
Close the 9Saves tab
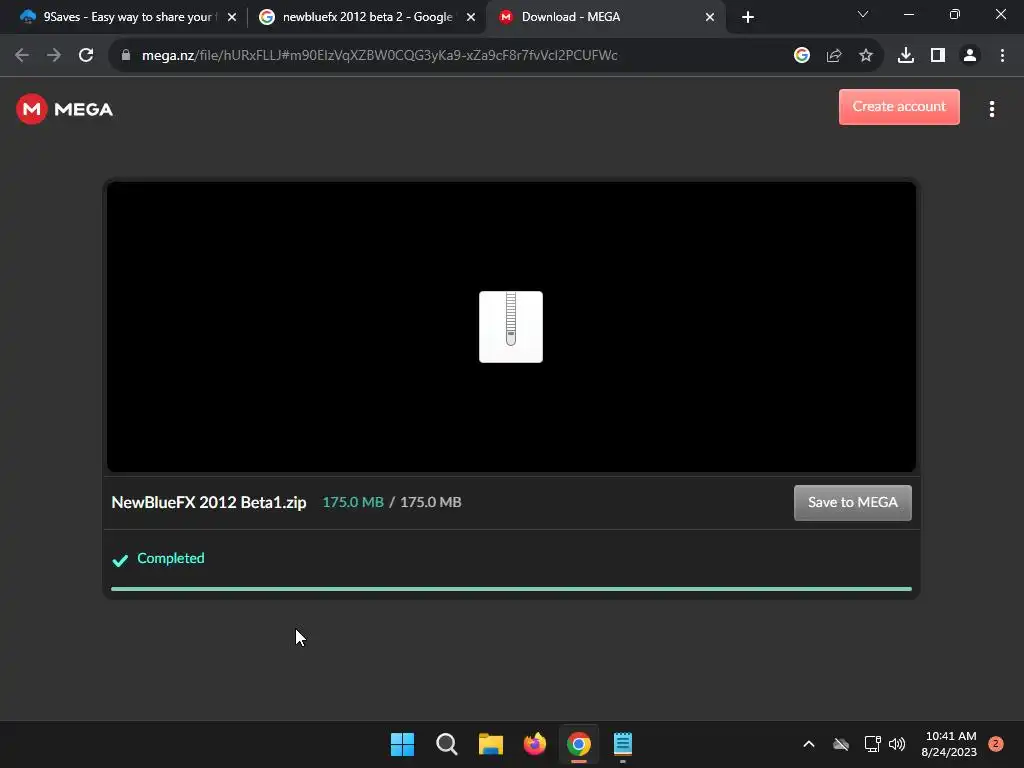(x=232, y=17)
